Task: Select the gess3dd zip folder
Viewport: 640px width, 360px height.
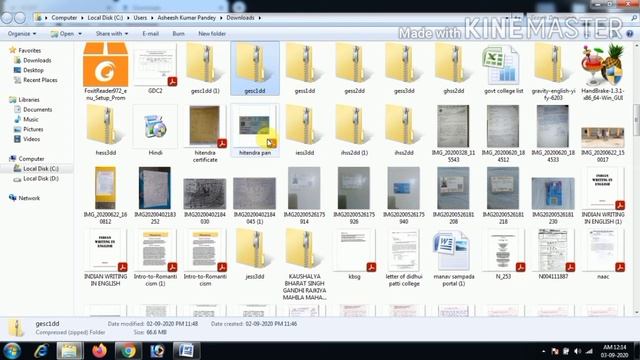Action: 404,64
